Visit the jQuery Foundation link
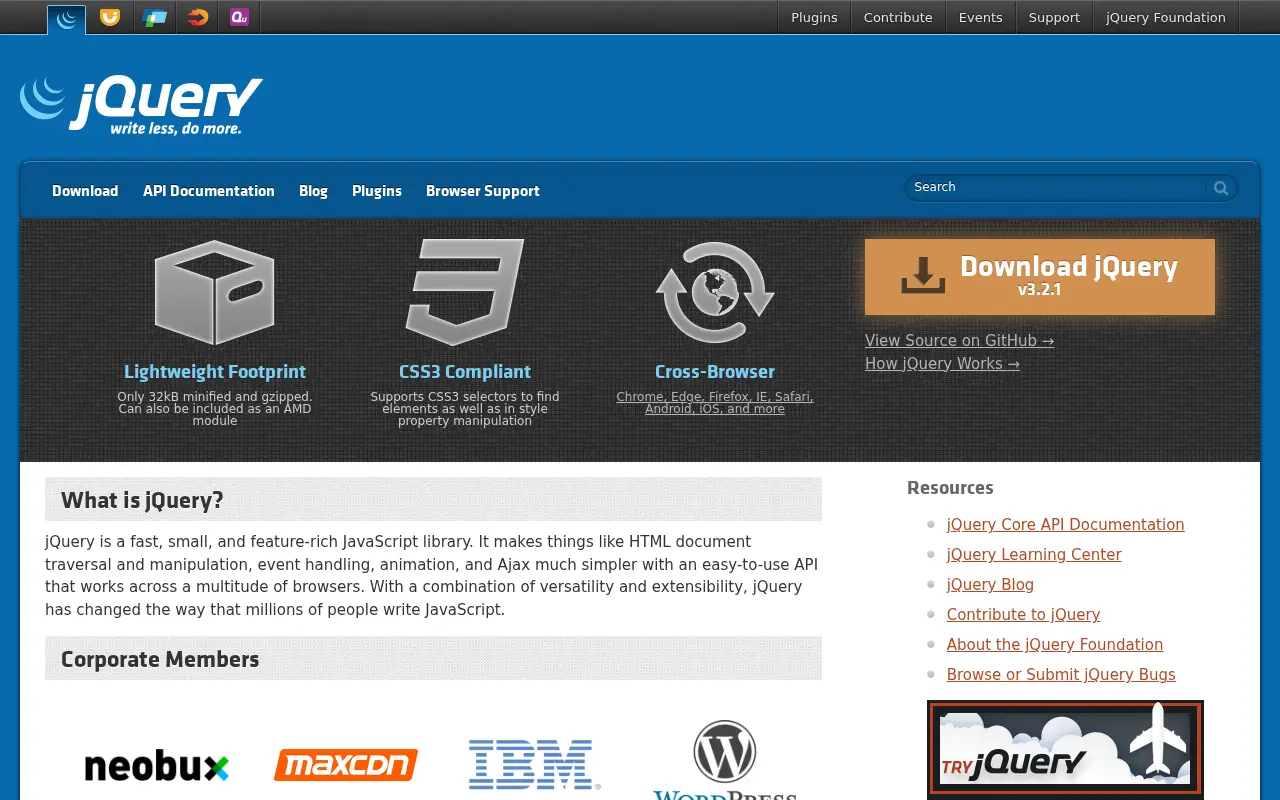The image size is (1280, 800). 1166,18
